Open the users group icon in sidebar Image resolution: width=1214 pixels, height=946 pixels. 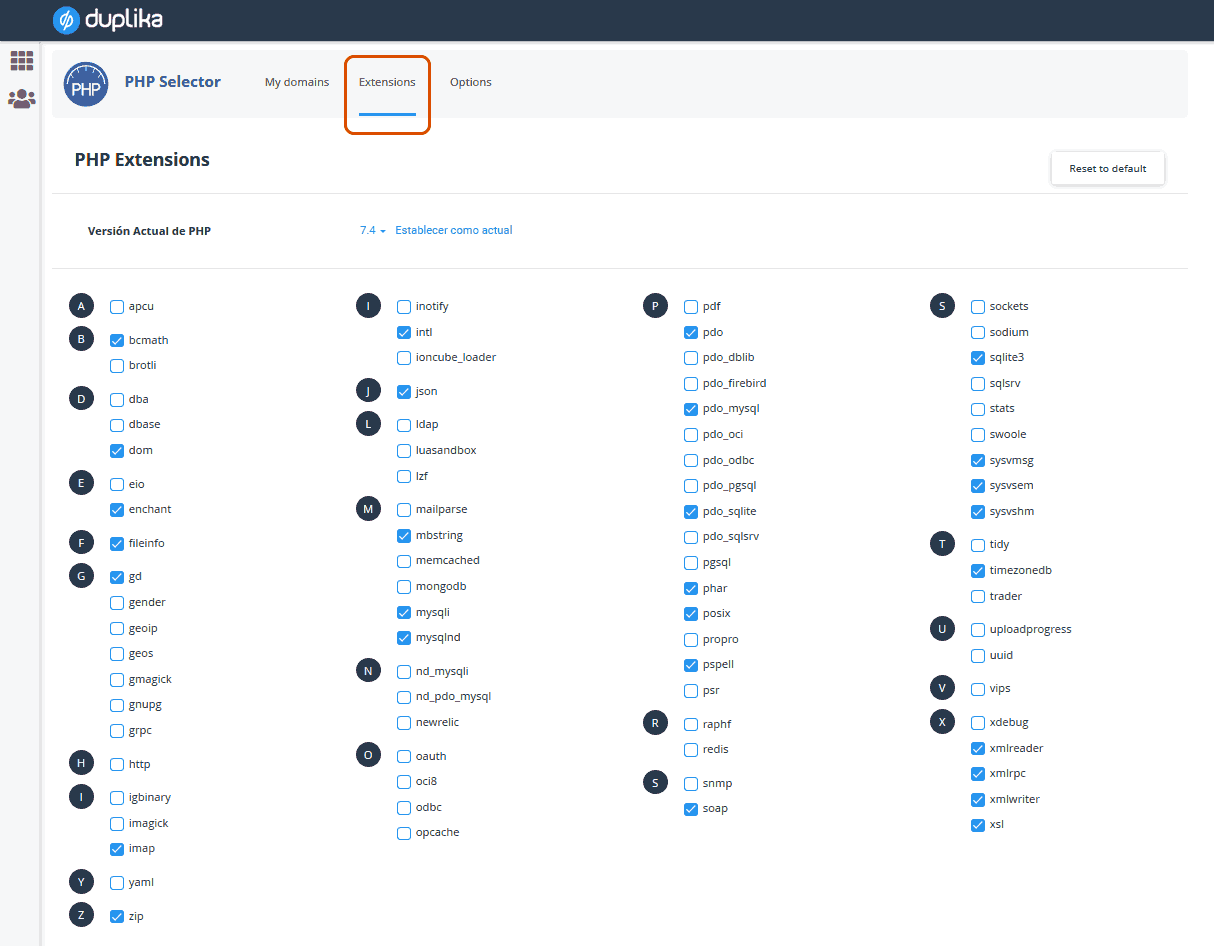coord(22,98)
